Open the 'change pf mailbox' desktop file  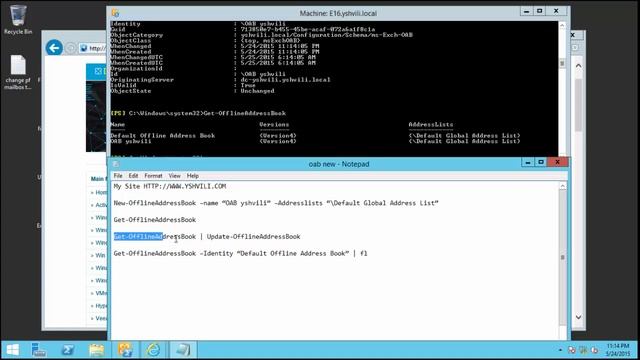[x=18, y=72]
